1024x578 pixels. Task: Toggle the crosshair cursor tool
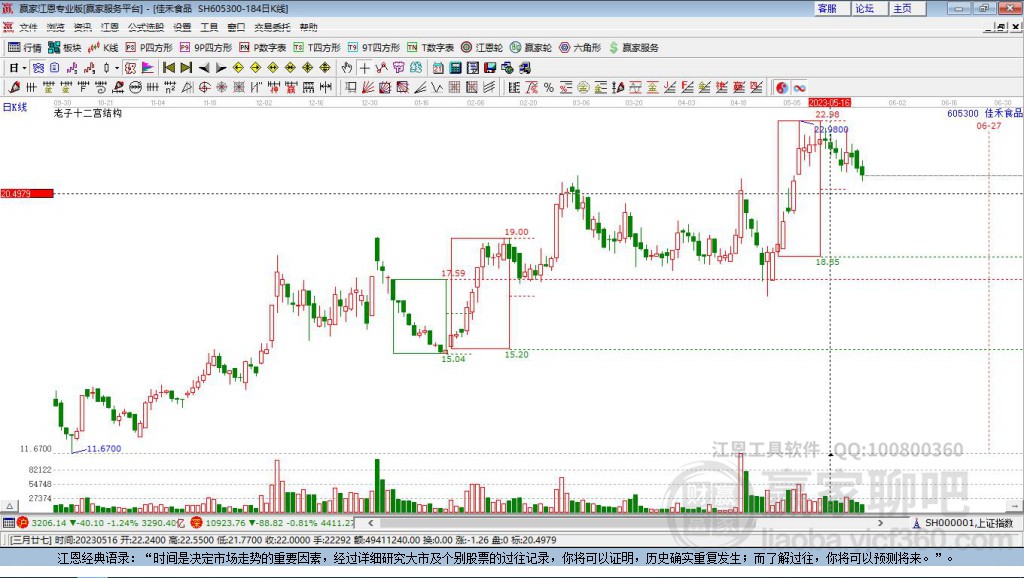[x=364, y=68]
